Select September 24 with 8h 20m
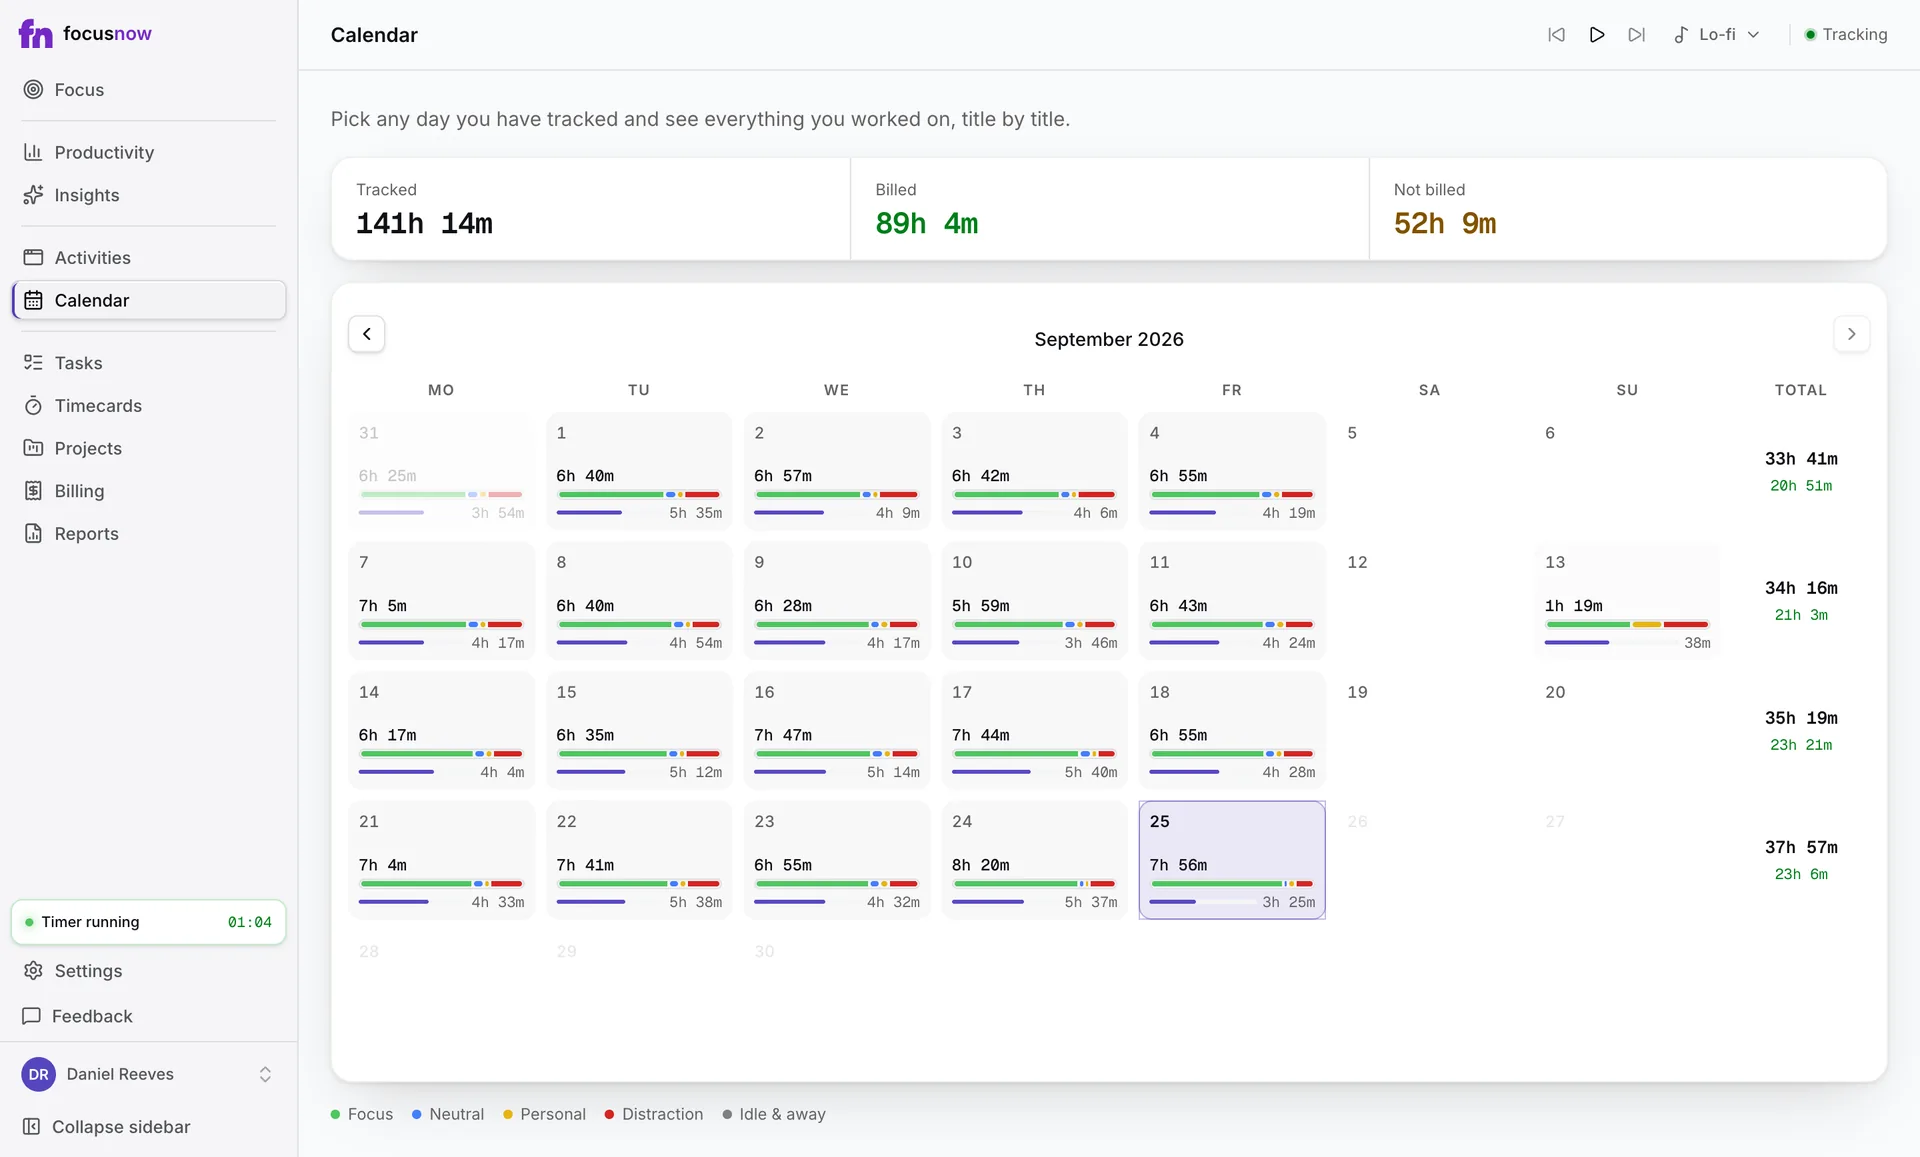Screen dimensions: 1920x1157 click(1034, 860)
